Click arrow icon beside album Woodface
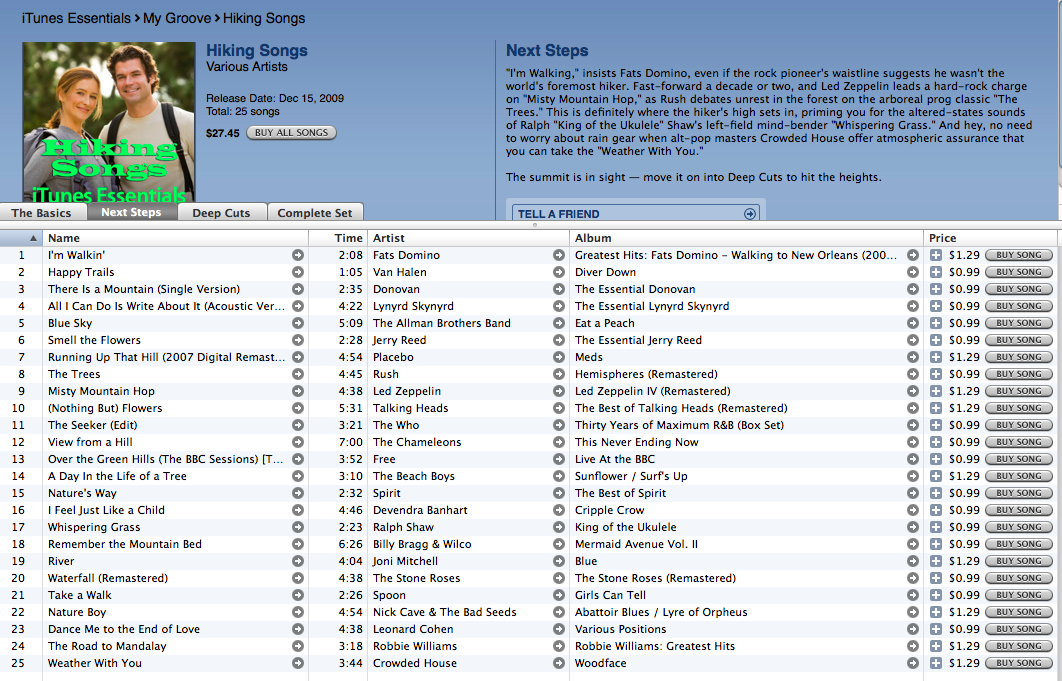 coord(913,663)
